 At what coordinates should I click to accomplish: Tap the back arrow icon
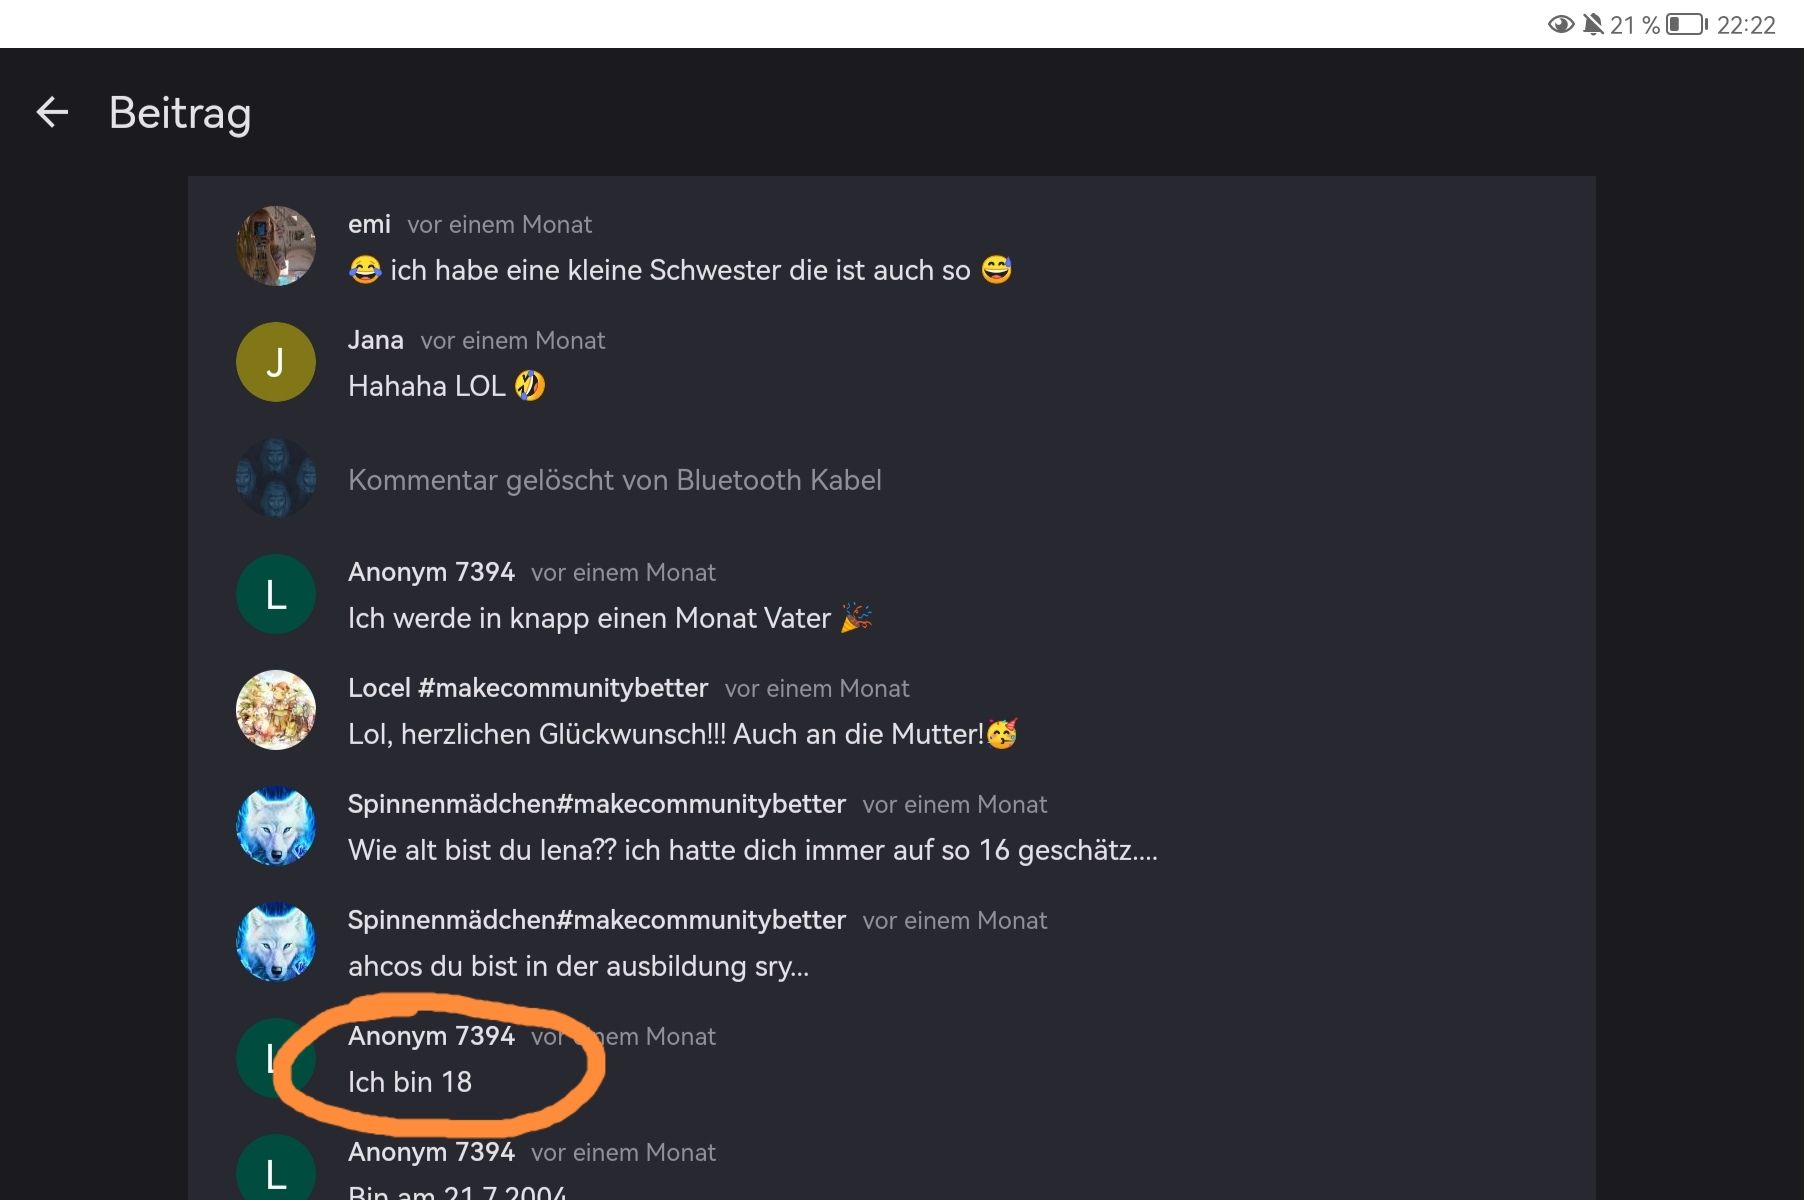click(x=52, y=112)
